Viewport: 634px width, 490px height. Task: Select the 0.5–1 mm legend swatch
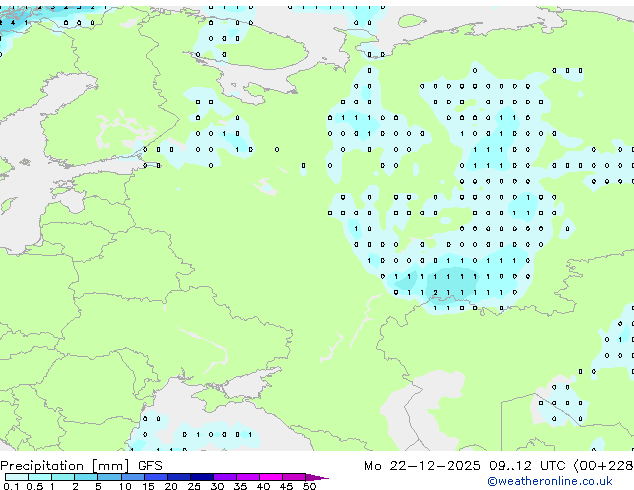[x=40, y=477]
